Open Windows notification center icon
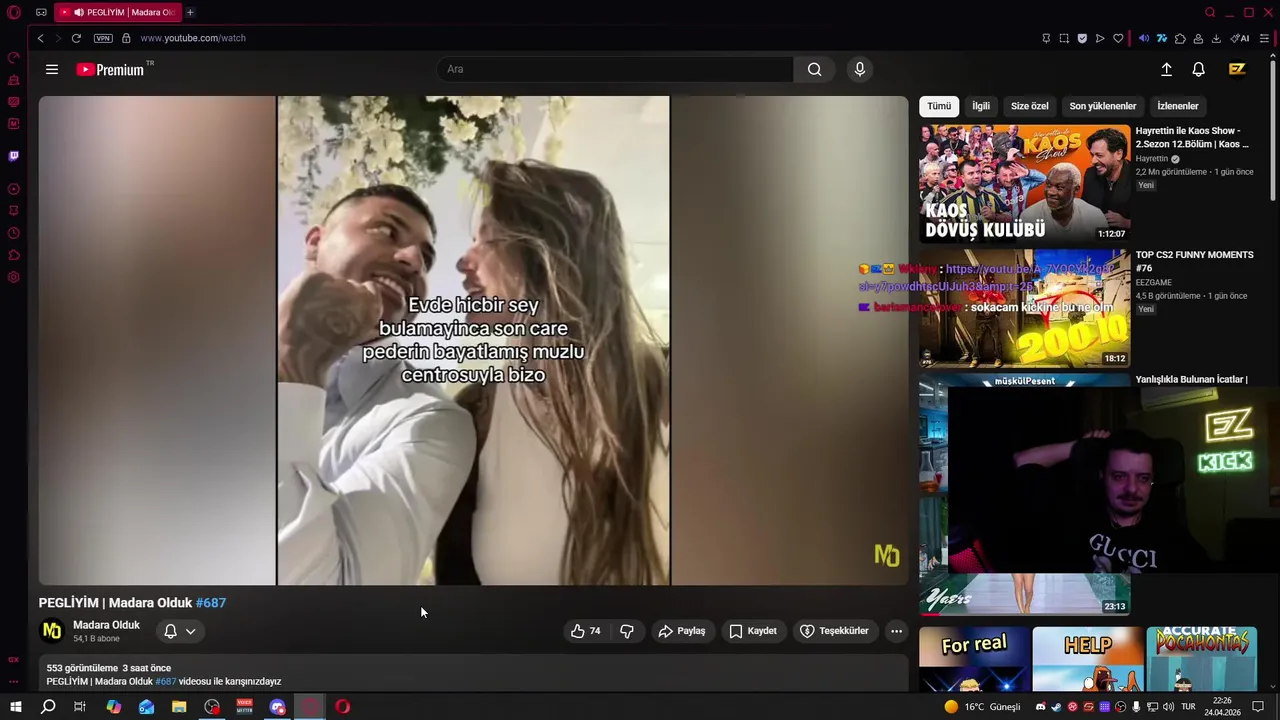1280x720 pixels. [1258, 707]
